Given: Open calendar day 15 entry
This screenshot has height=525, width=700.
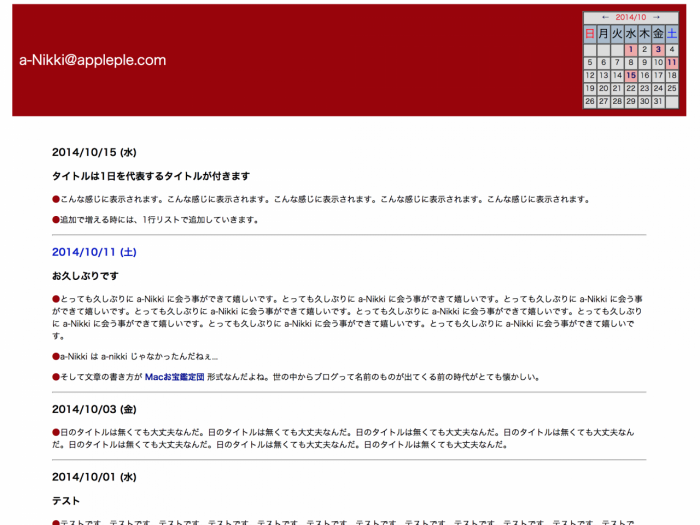Looking at the screenshot, I should coord(631,75).
